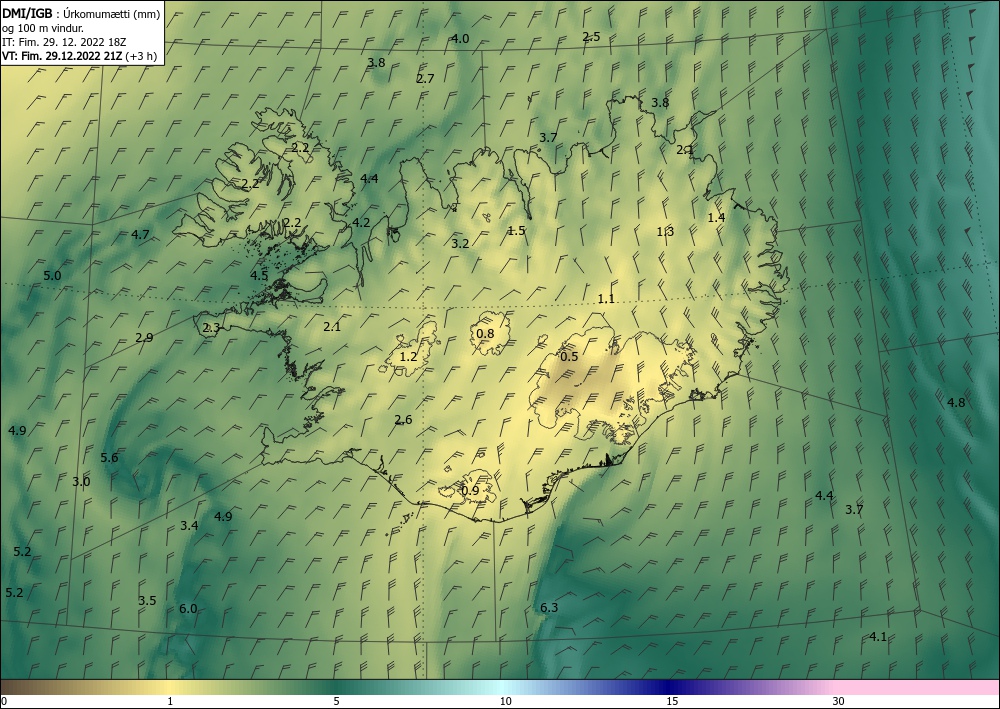The image size is (1000, 709).
Task: Click the 2.6 value in south Iceland
Action: pos(403,419)
